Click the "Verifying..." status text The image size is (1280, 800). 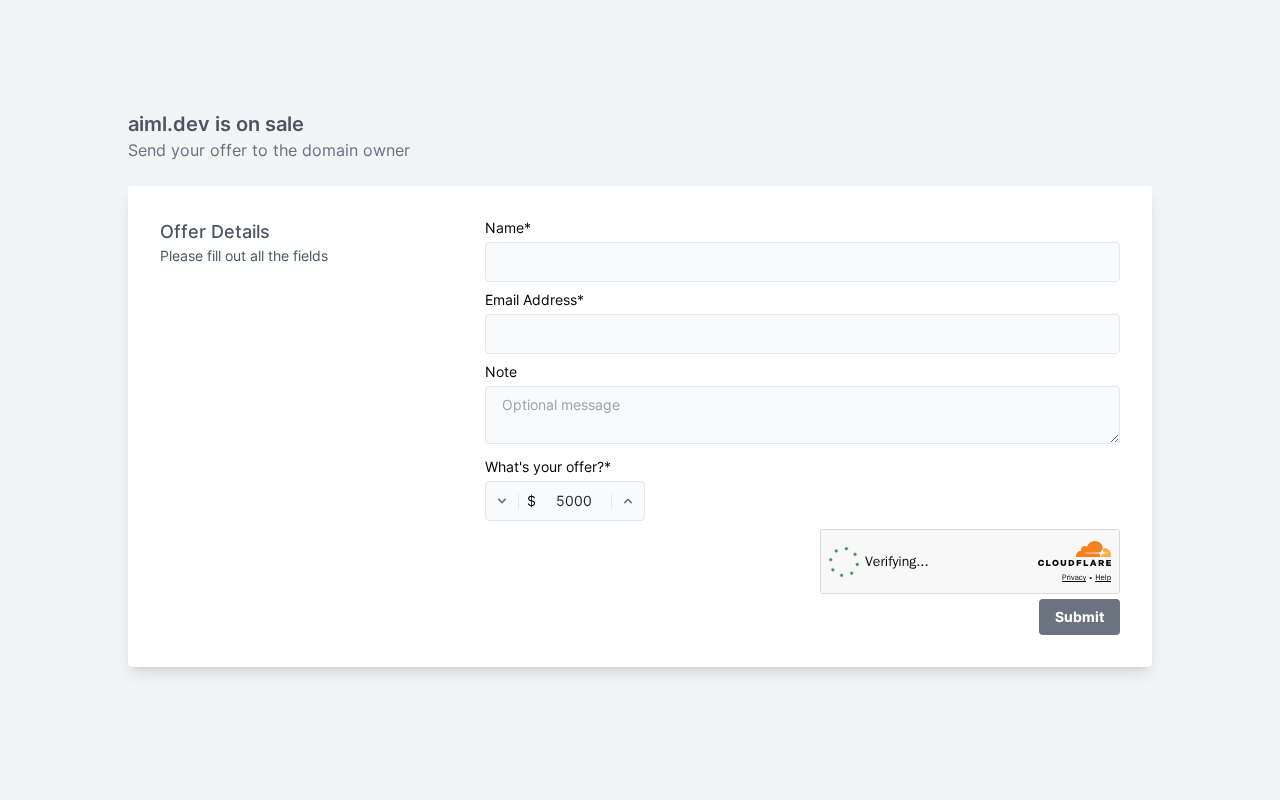[896, 562]
